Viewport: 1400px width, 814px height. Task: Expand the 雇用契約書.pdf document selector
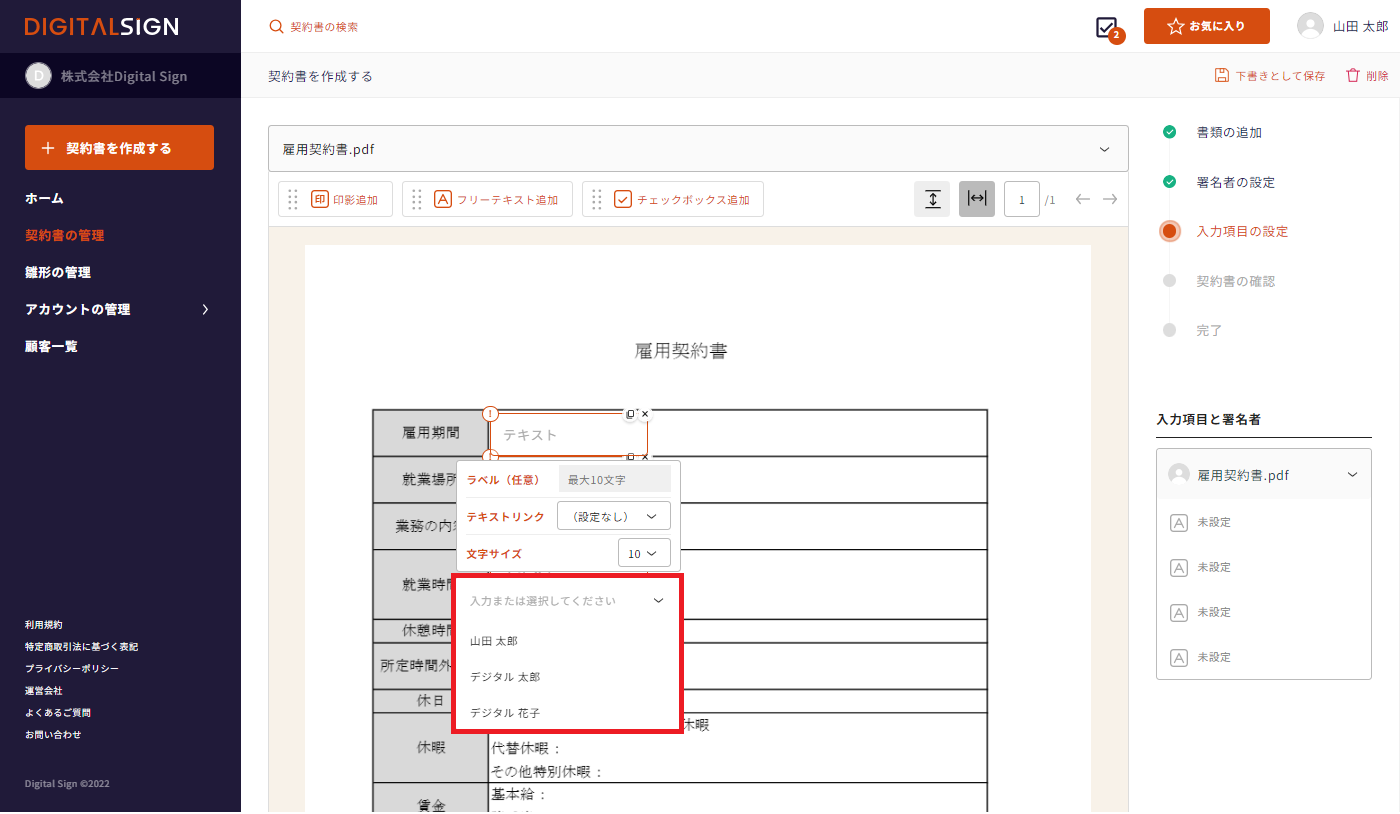coord(698,149)
